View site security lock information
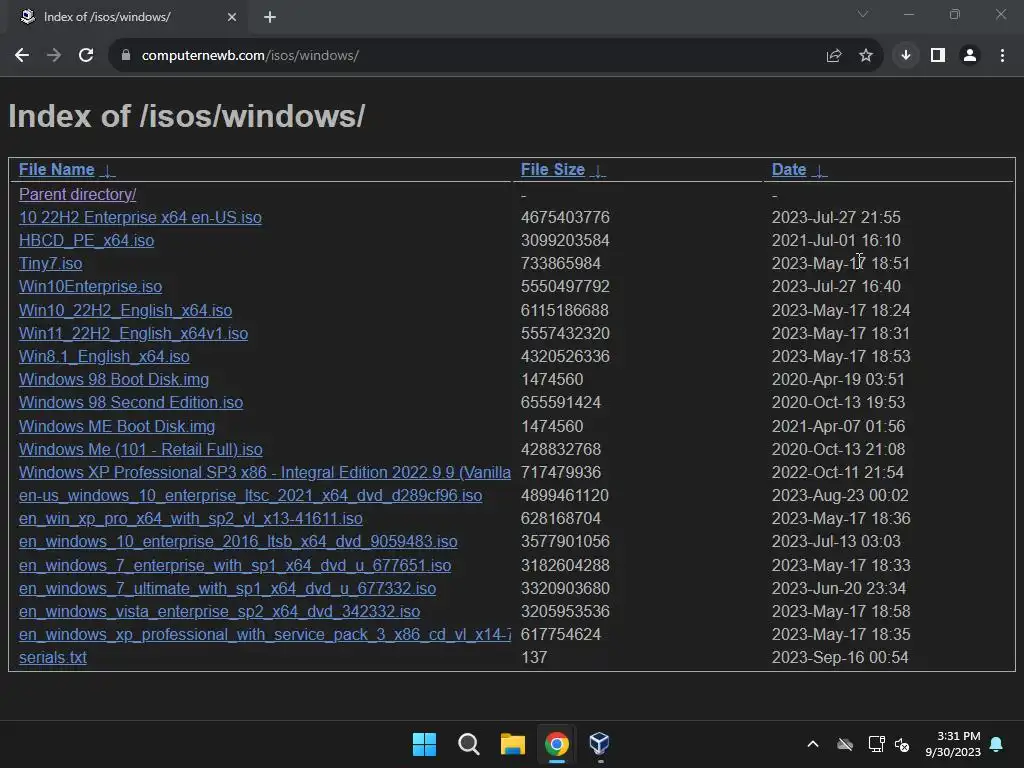 coord(125,56)
